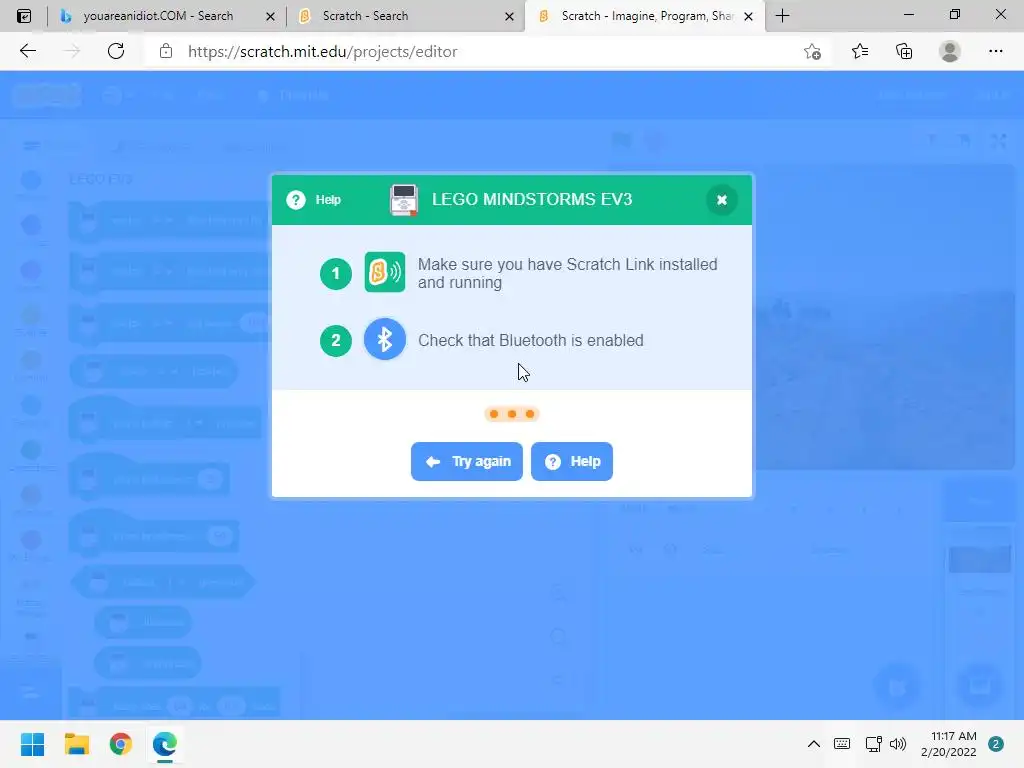
Task: Open a new browser tab
Action: (782, 16)
